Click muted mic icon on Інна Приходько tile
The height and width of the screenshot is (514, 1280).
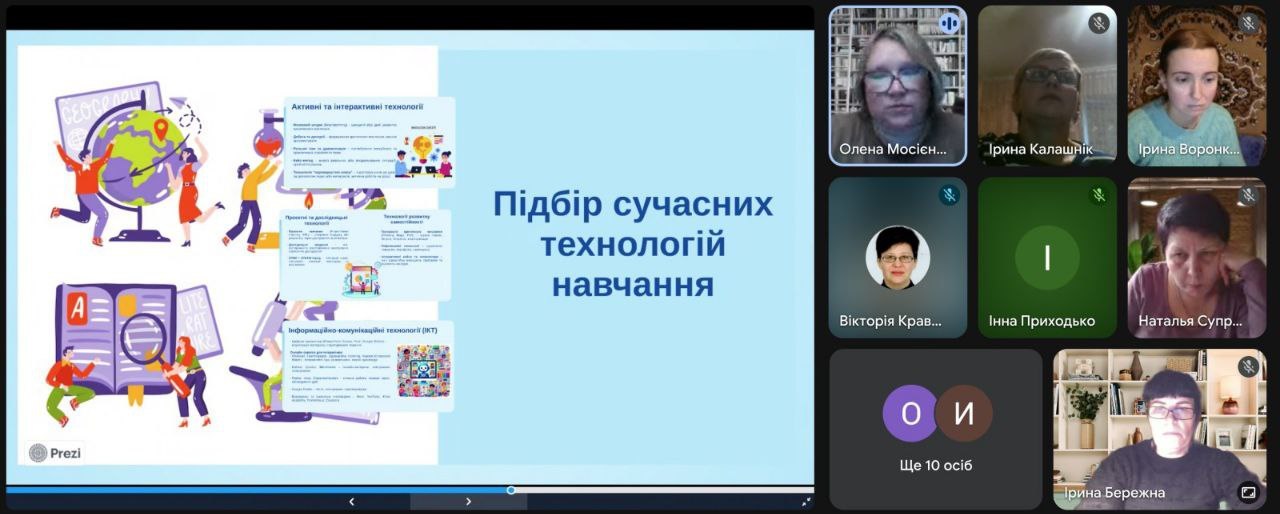[x=1098, y=196]
